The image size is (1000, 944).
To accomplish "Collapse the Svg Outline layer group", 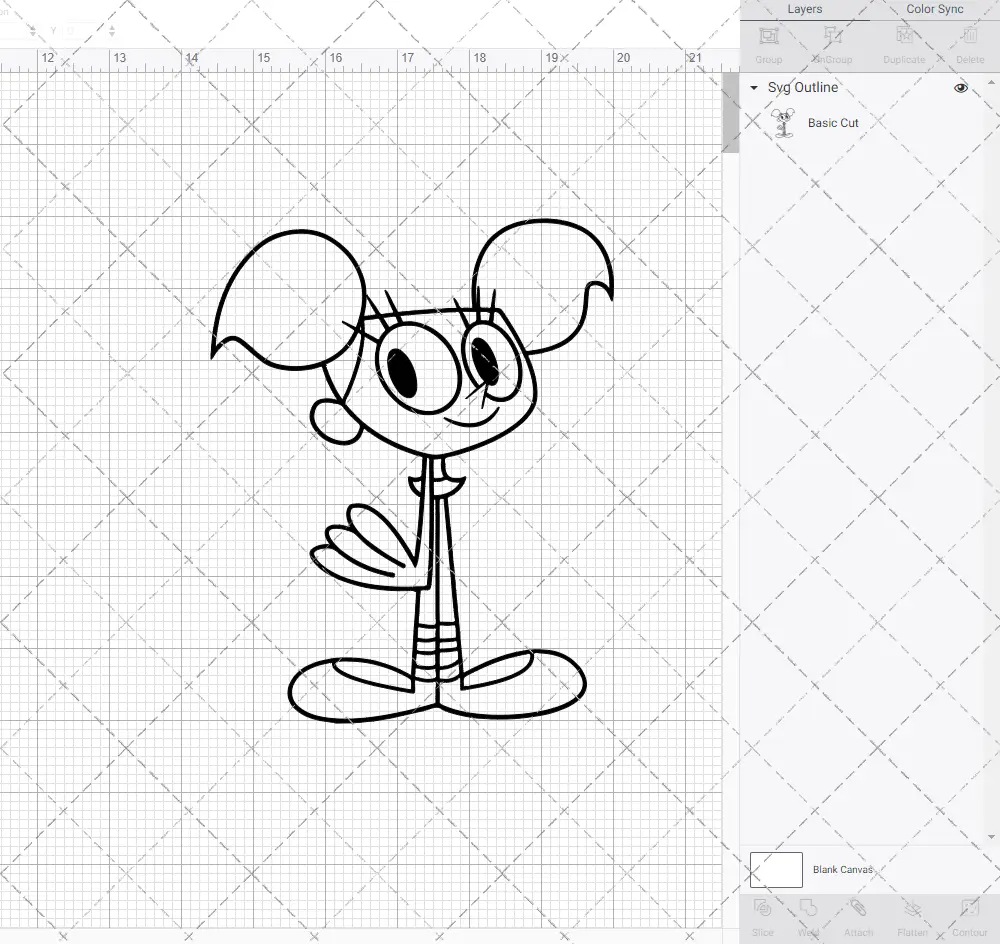I will 754,88.
